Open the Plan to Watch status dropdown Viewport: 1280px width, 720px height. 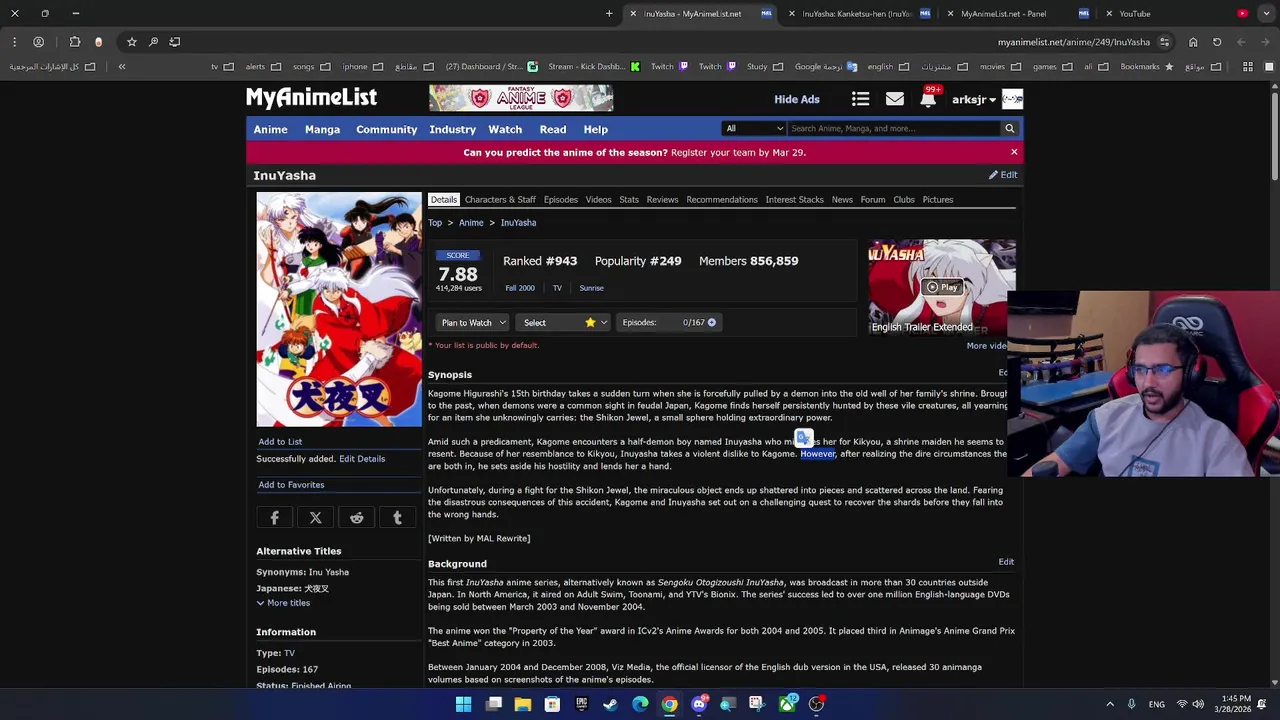coord(473,322)
